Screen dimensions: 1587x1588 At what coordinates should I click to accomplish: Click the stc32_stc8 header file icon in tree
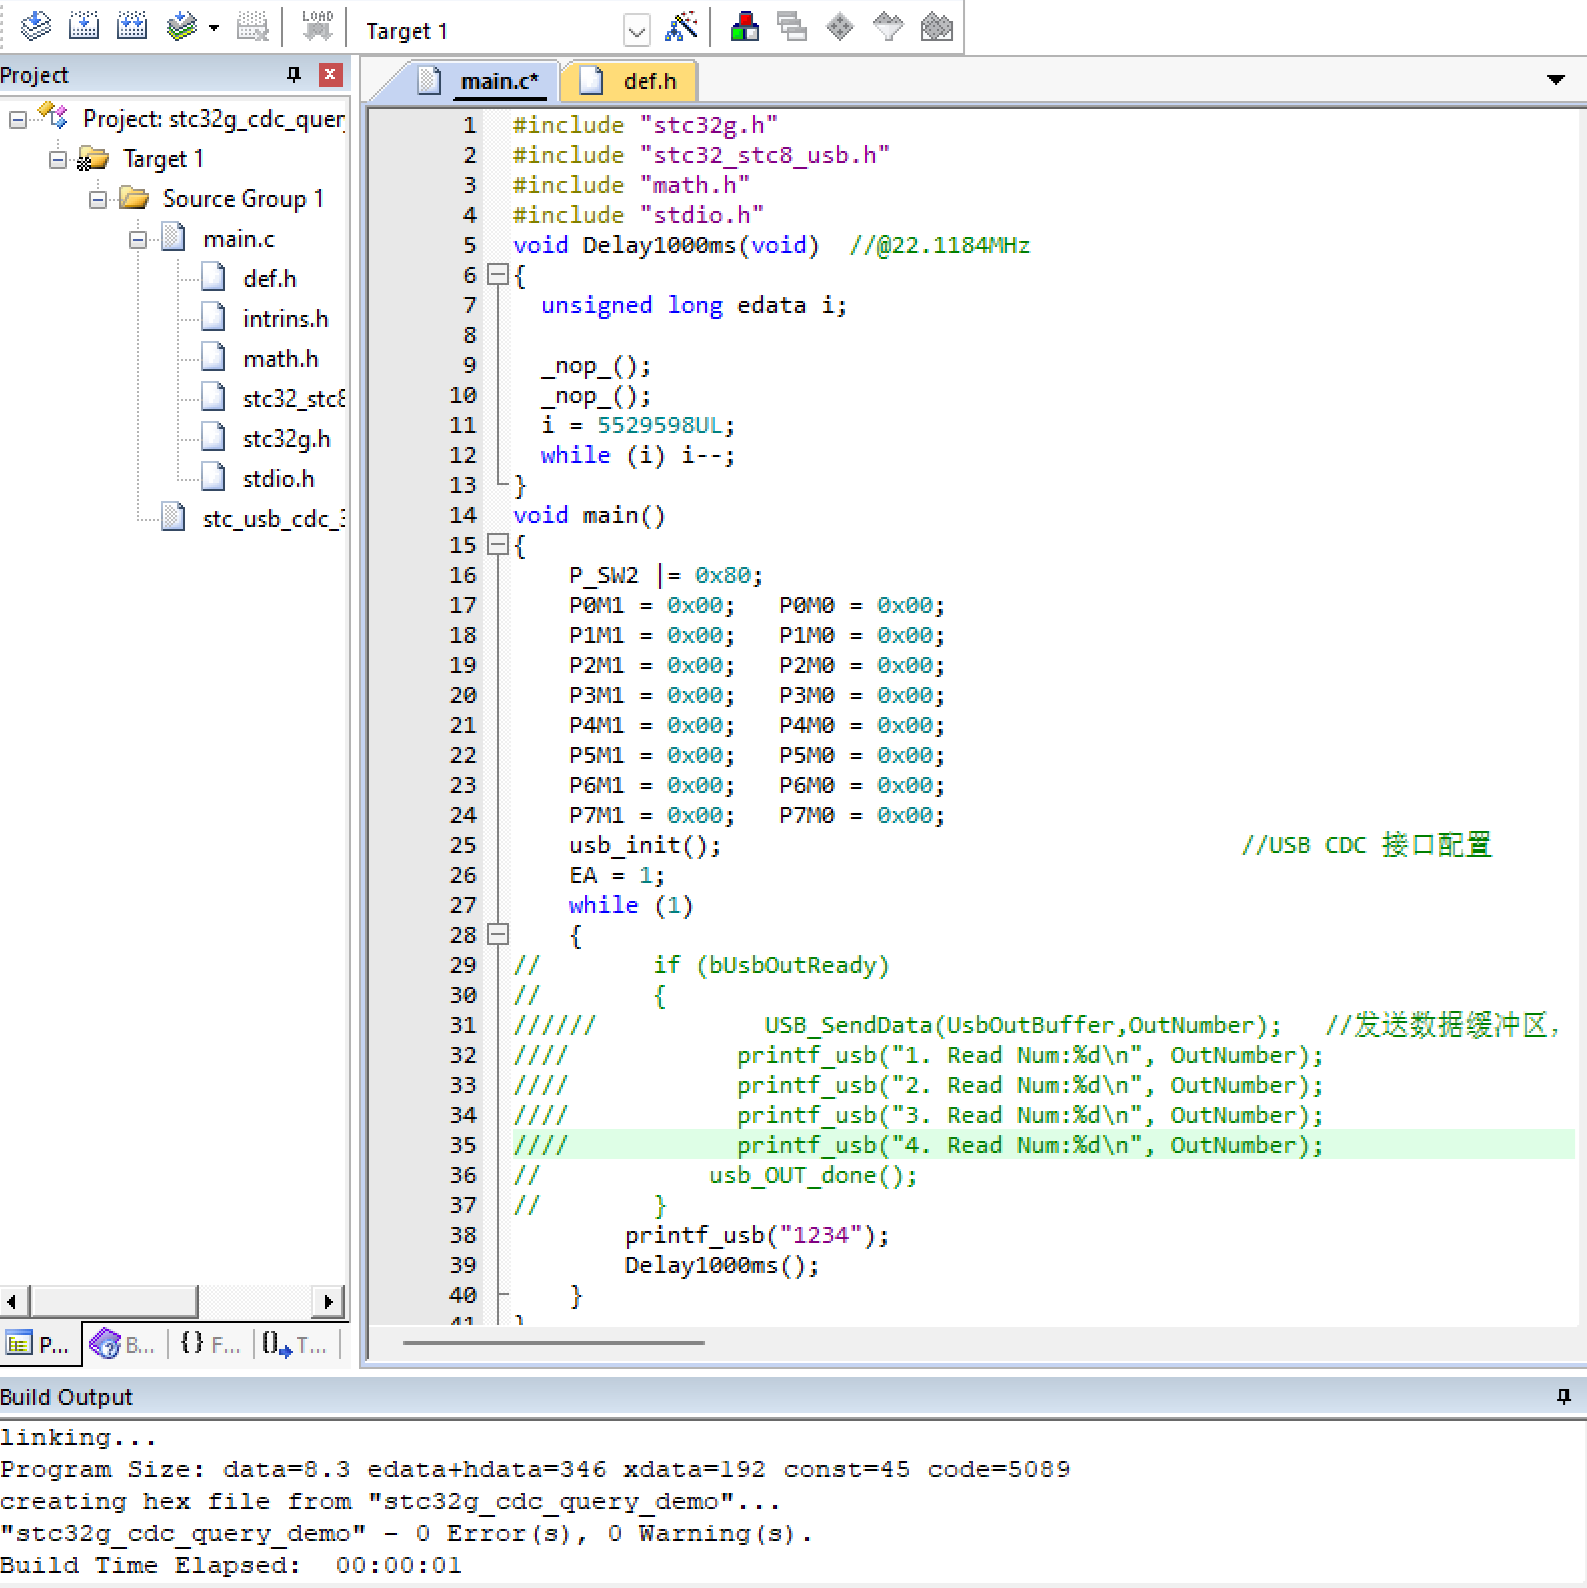tap(213, 398)
